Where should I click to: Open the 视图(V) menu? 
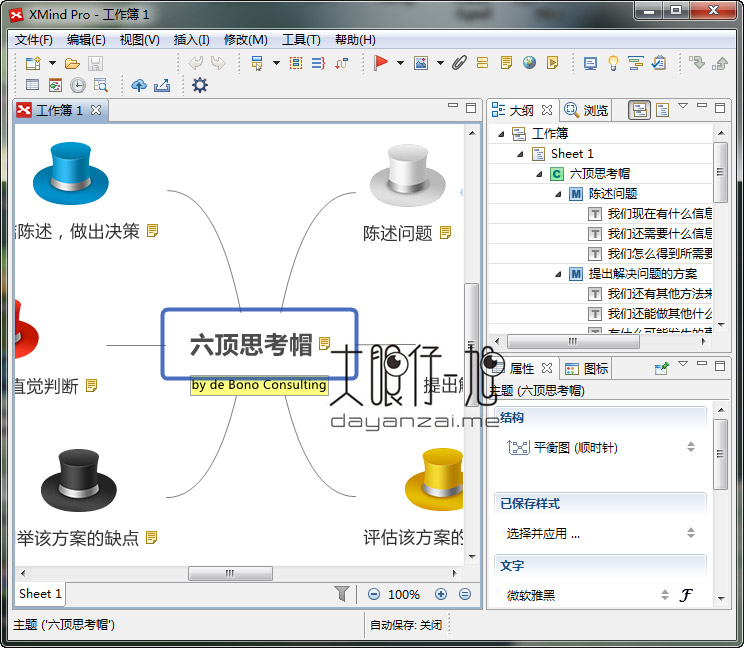[140, 40]
